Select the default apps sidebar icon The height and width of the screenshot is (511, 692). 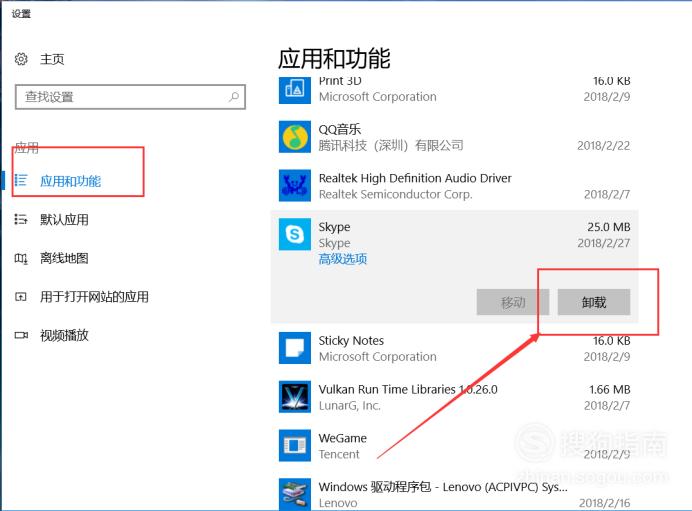21,219
